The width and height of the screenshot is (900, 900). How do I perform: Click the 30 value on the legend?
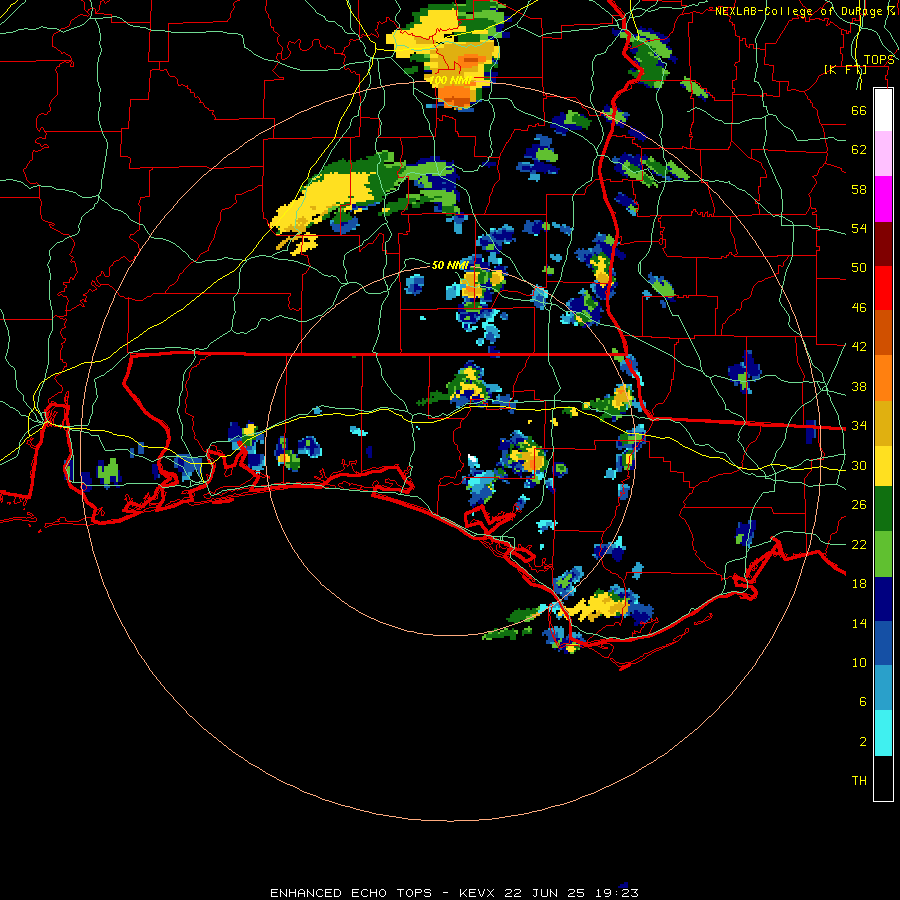(x=859, y=465)
